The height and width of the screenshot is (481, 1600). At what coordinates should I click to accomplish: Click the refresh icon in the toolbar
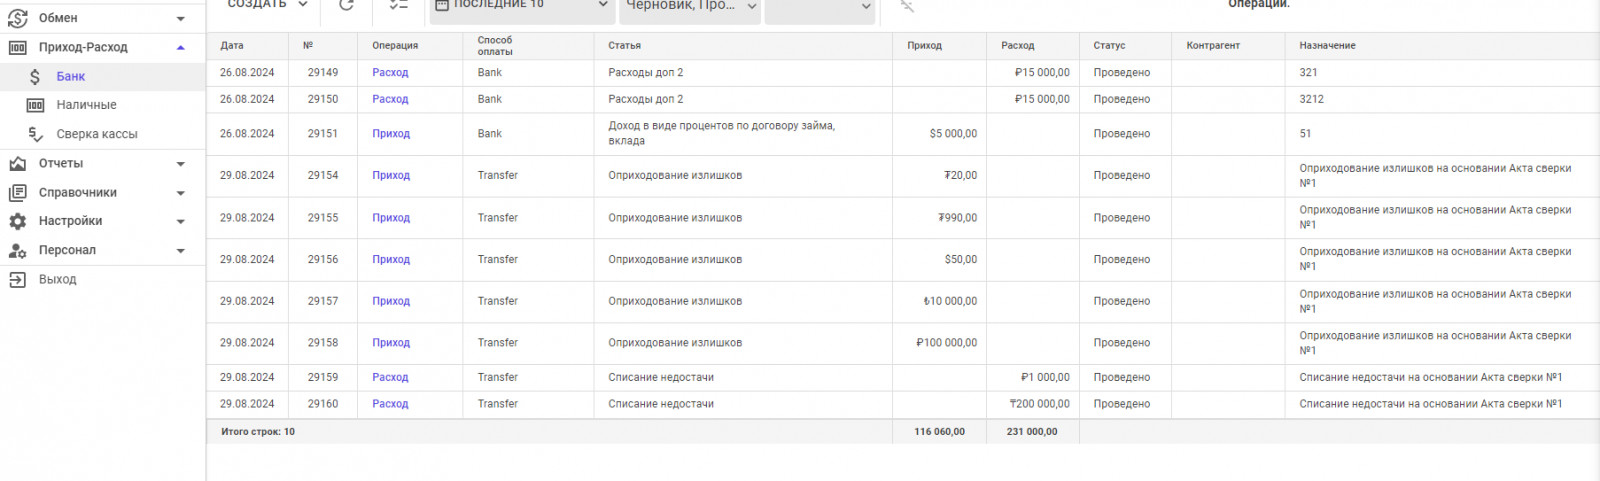tap(346, 5)
